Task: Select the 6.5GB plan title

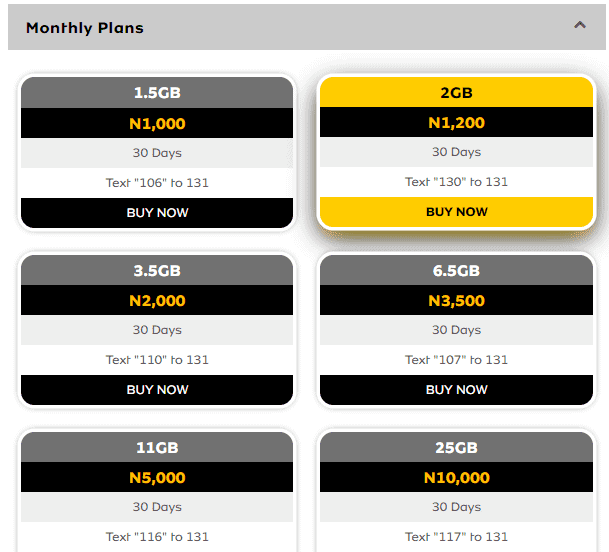Action: pos(457,271)
